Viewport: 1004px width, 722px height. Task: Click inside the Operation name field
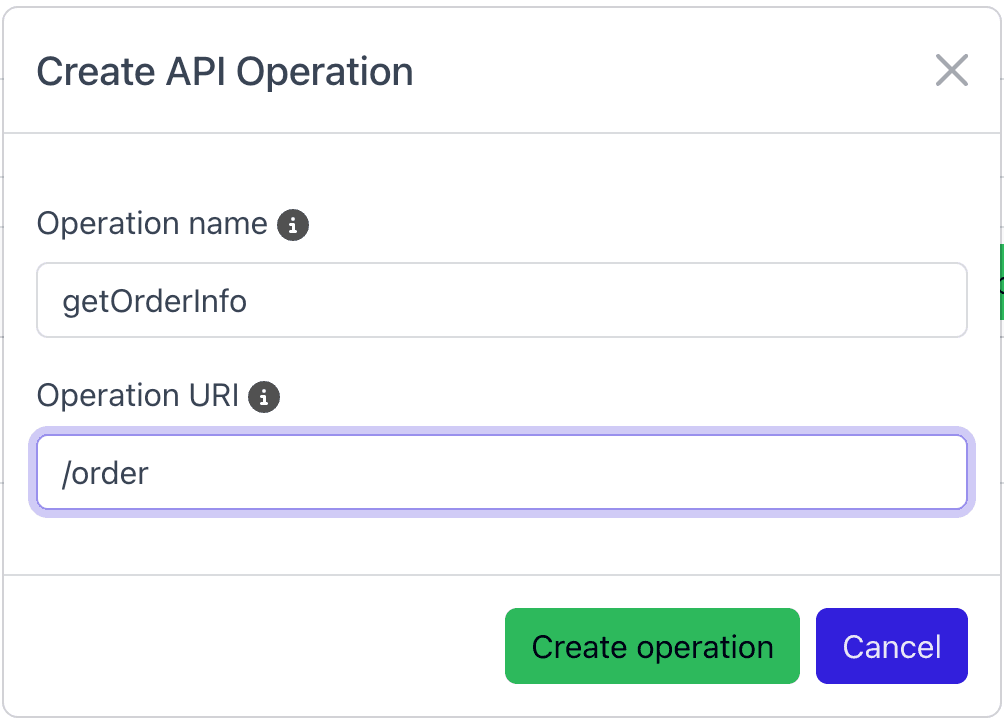click(x=500, y=300)
